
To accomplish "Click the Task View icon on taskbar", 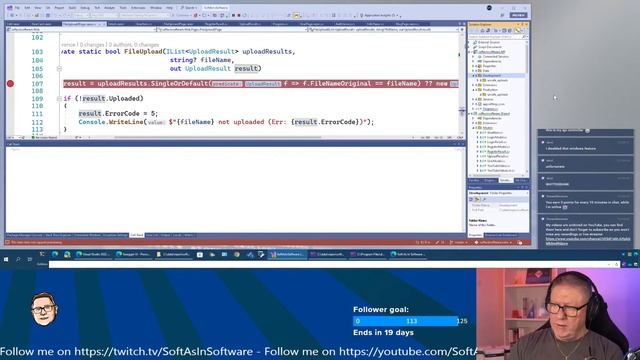I will 30,259.
